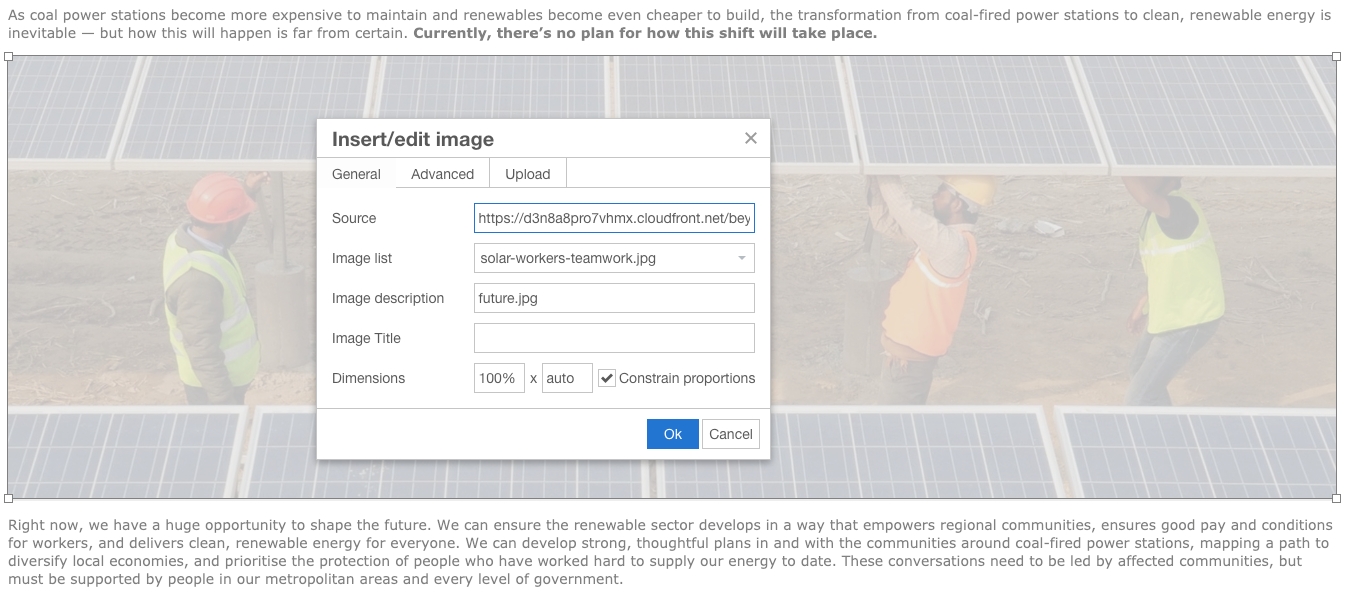Click the empty Image Title field
The height and width of the screenshot is (599, 1345).
point(614,338)
